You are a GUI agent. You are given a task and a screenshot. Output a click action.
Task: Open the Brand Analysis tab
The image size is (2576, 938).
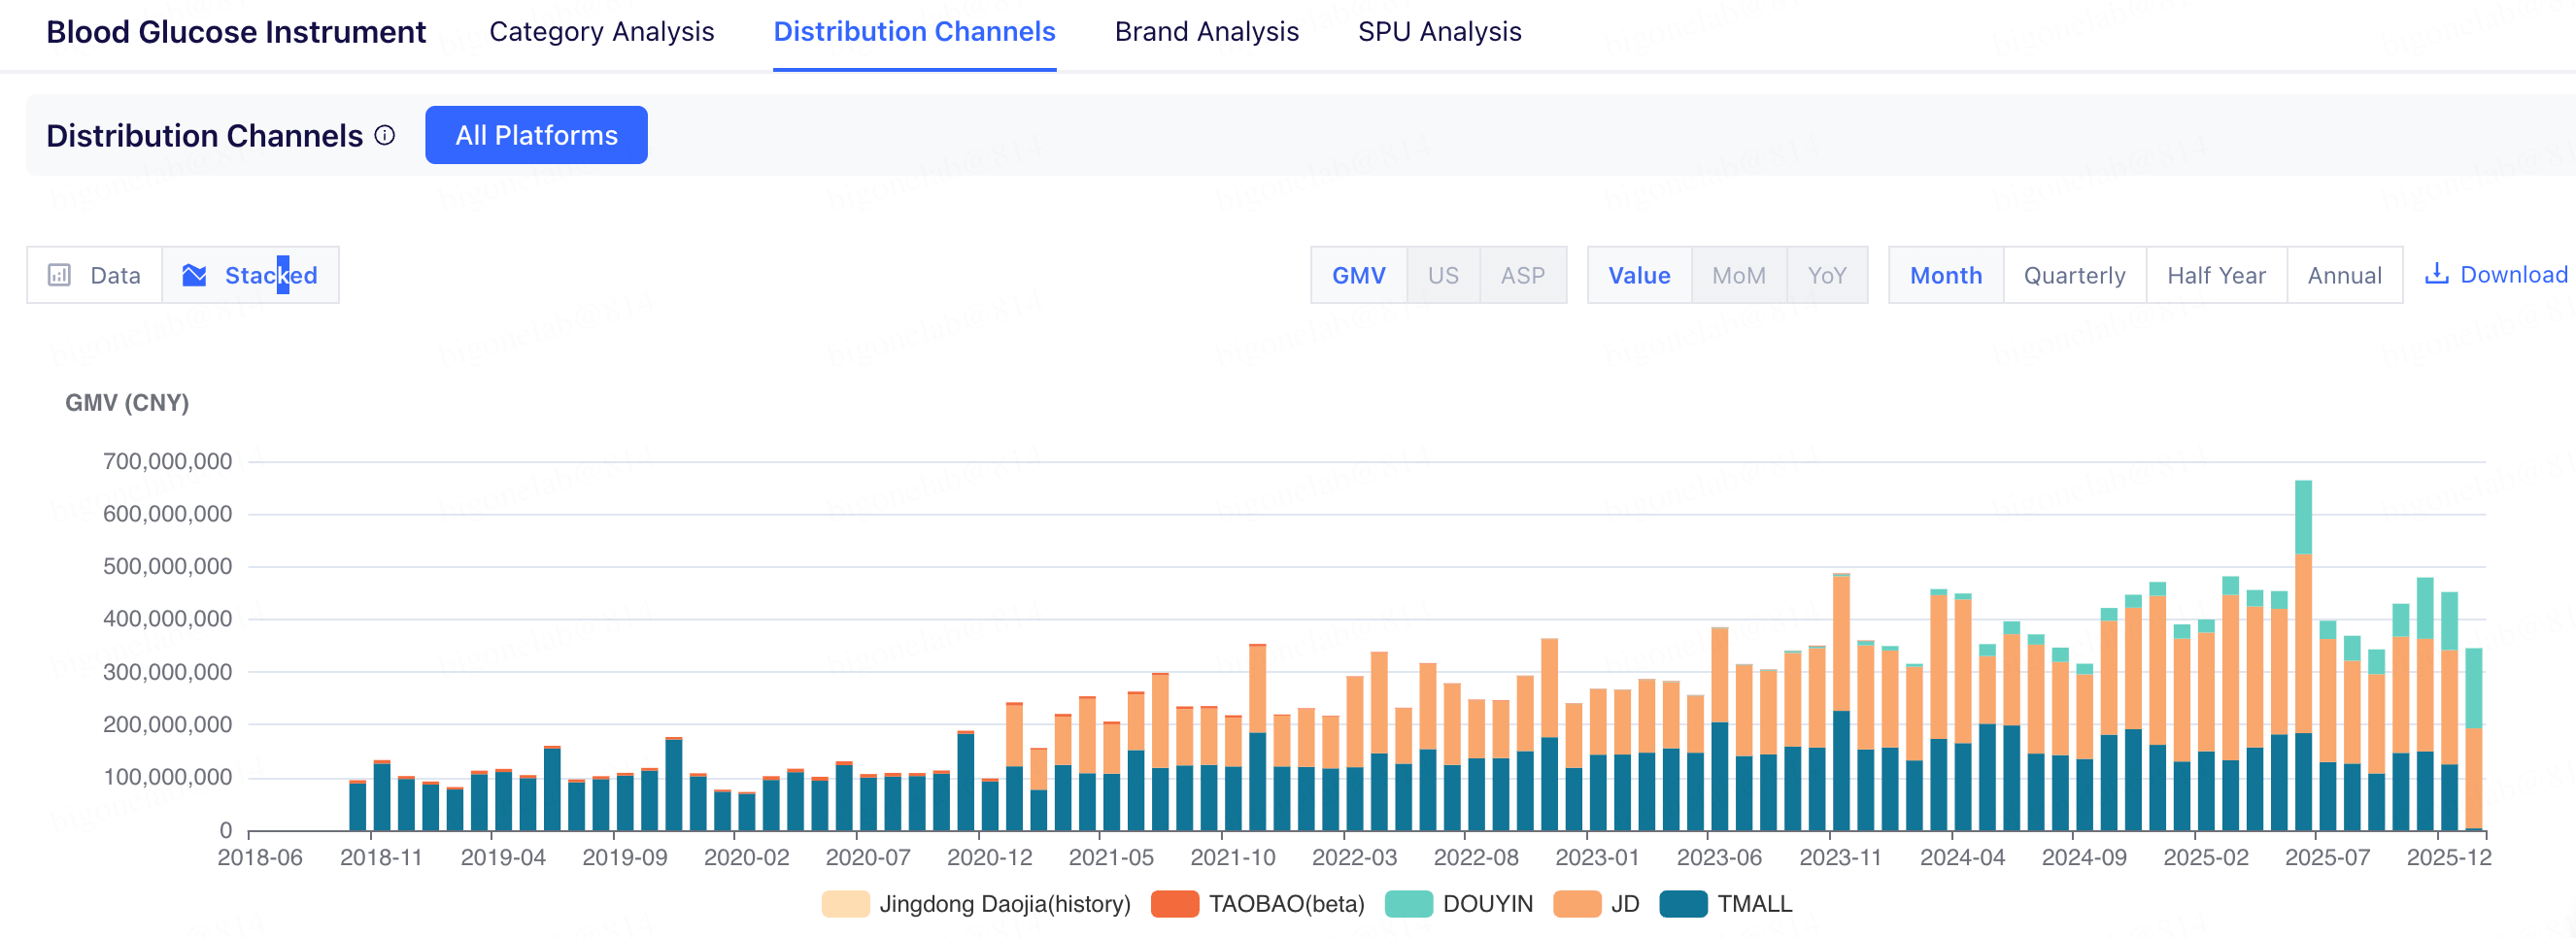(1206, 32)
